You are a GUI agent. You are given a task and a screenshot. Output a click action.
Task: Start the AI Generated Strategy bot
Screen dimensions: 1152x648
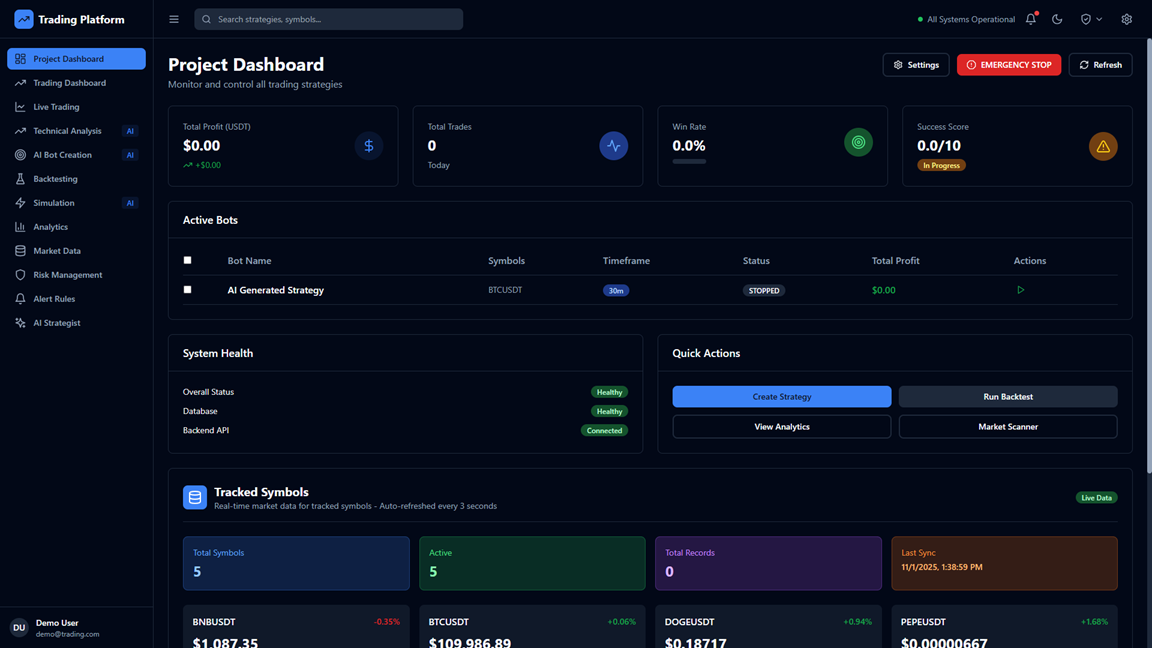click(x=1020, y=290)
